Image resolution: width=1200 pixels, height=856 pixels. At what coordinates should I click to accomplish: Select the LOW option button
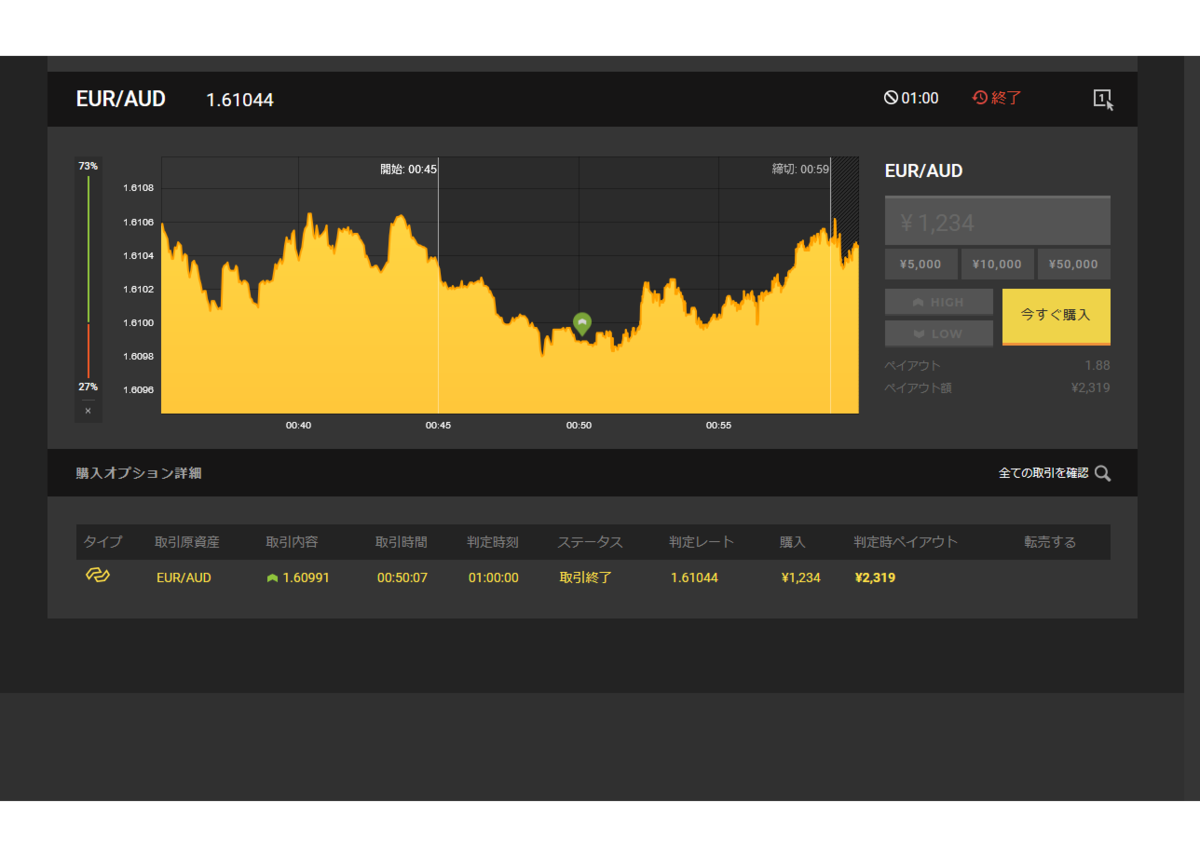point(939,334)
